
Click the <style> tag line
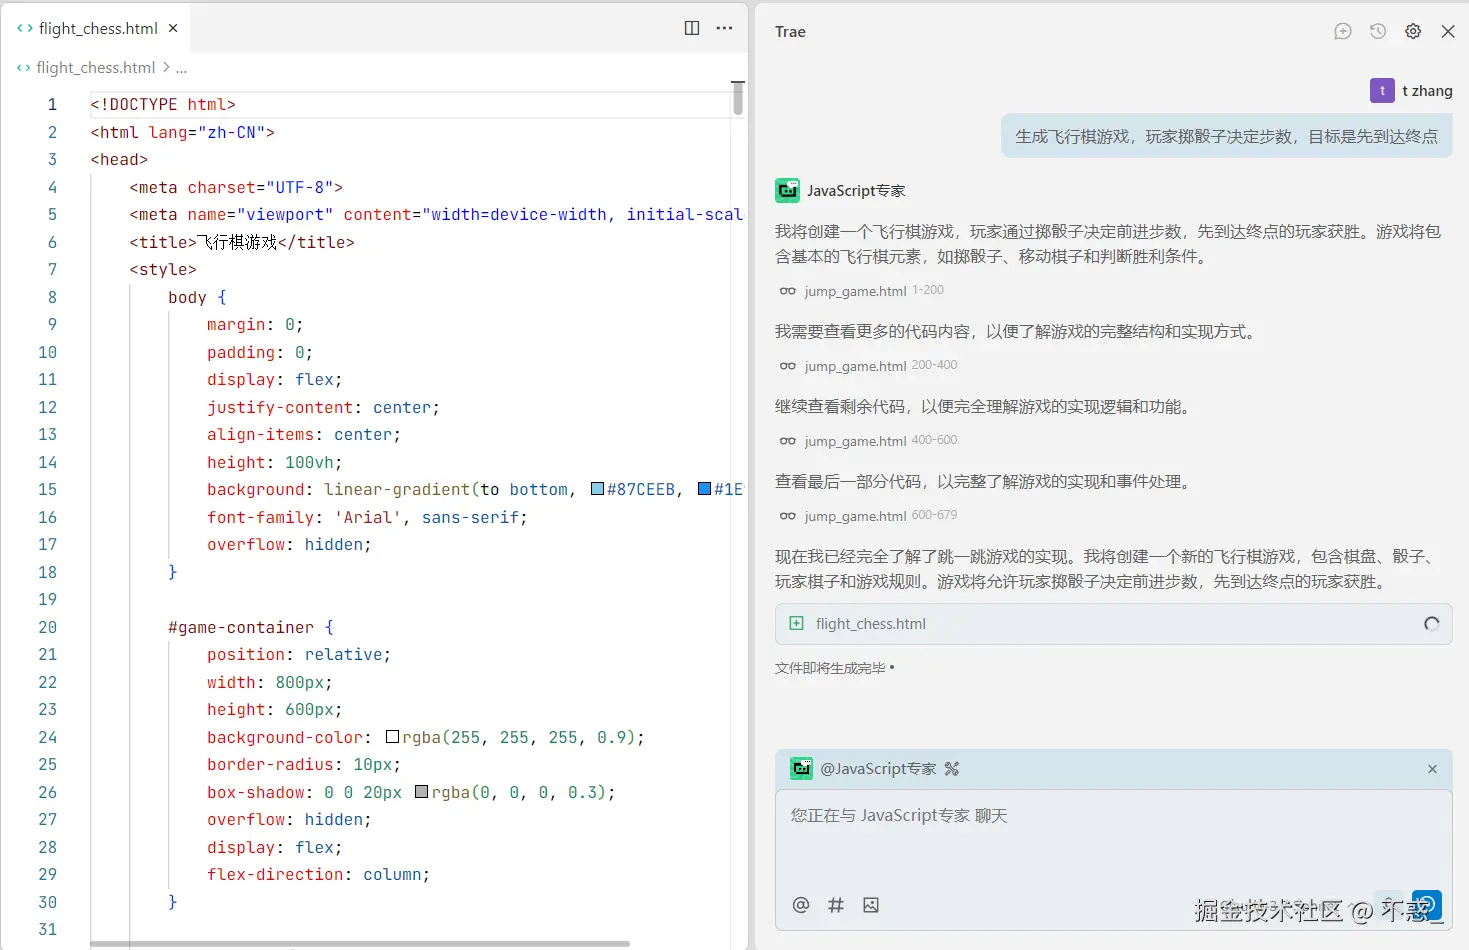pyautogui.click(x=163, y=269)
